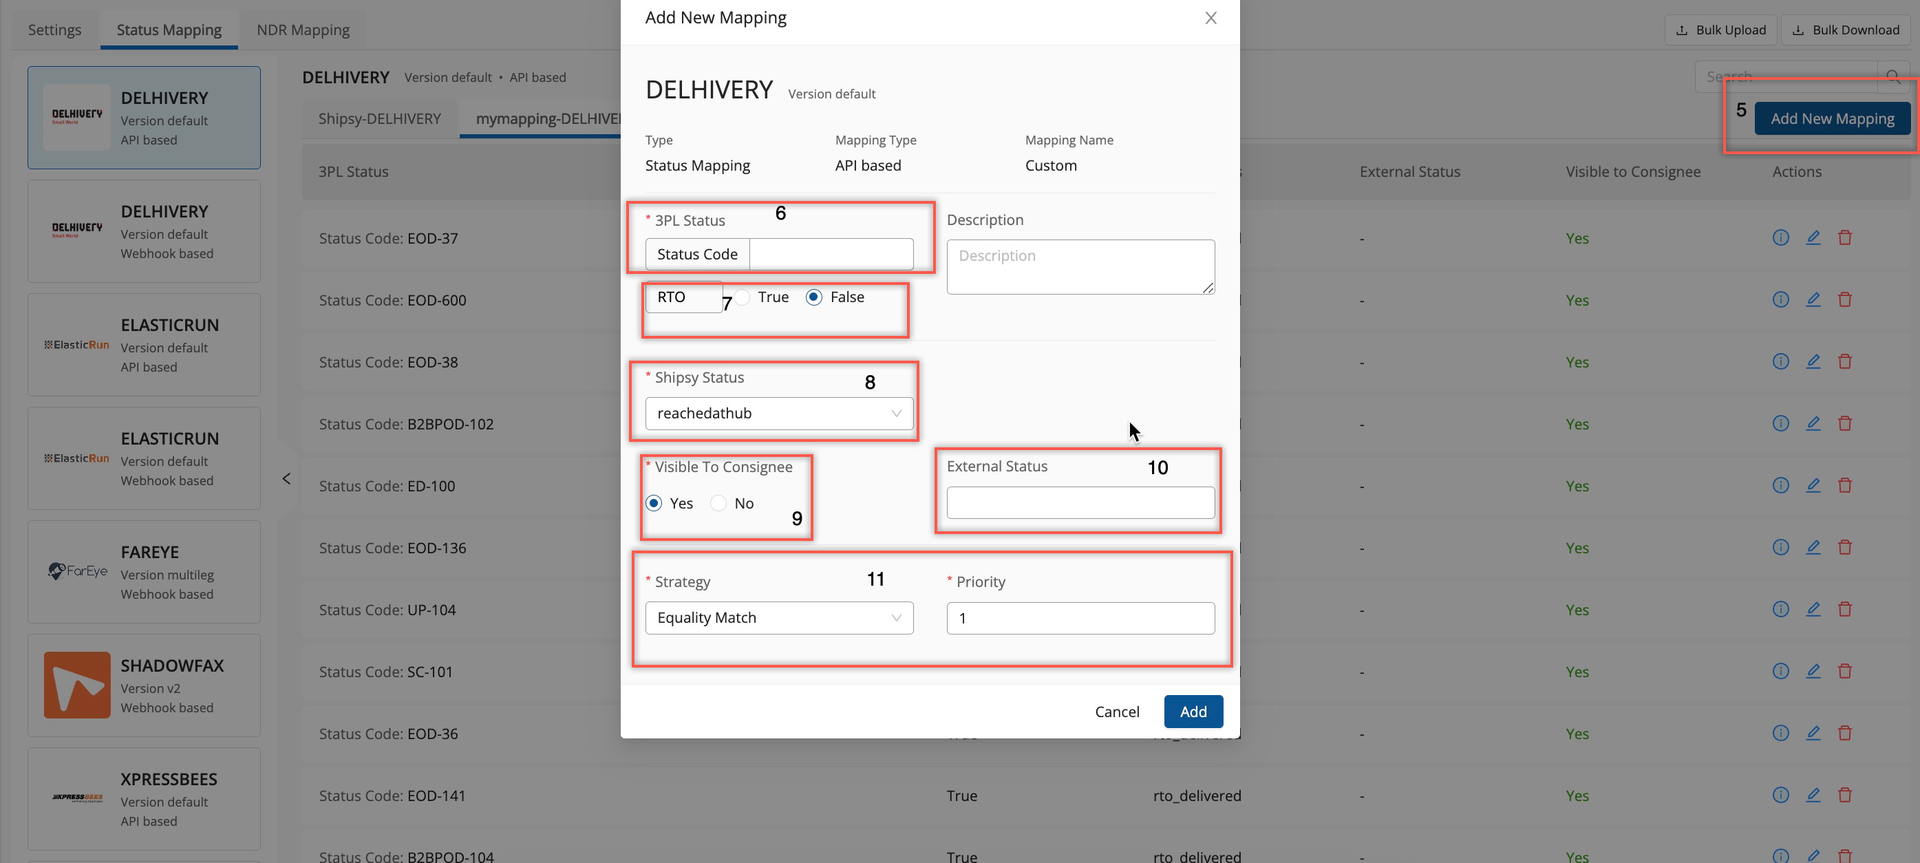Cancel the Add New Mapping dialog
Screen dimensions: 1920x863
click(1117, 712)
